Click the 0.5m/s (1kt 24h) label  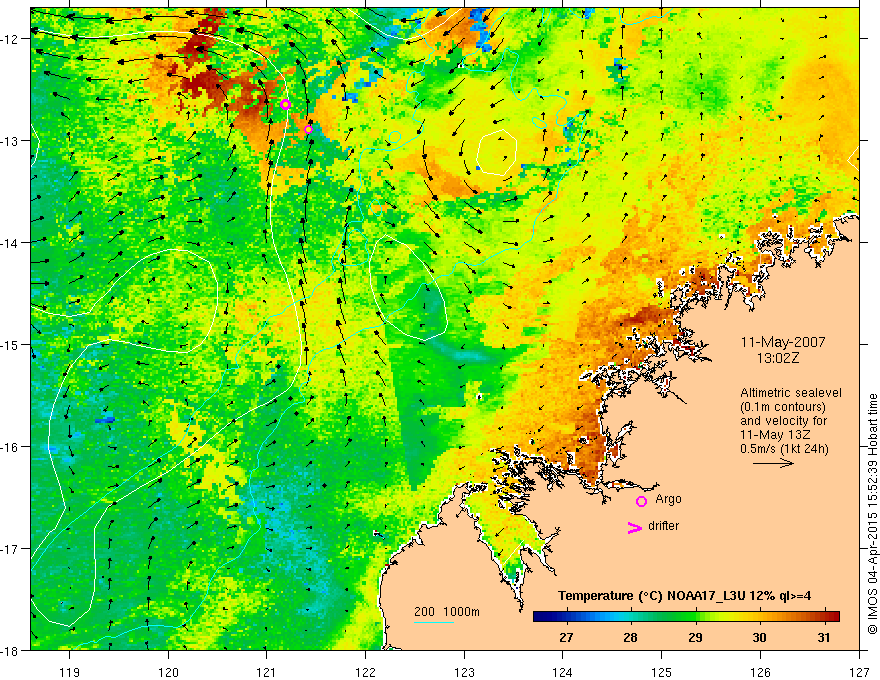[784, 449]
